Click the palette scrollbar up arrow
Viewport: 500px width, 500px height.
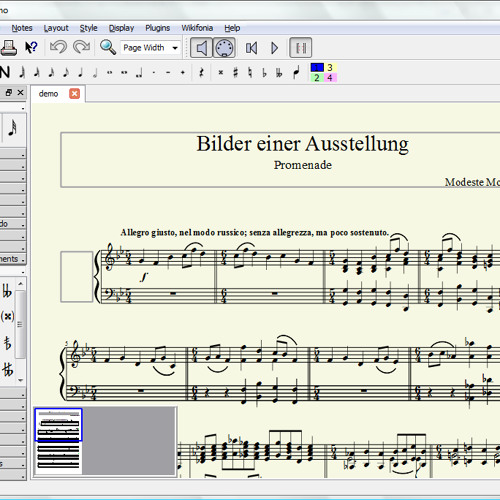pos(21,284)
